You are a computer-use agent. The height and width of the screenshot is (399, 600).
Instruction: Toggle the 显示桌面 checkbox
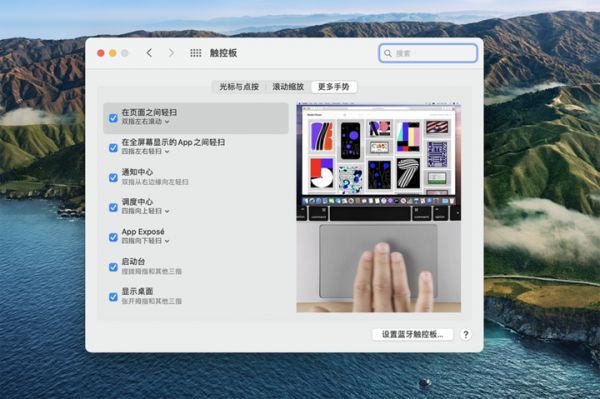coord(113,297)
